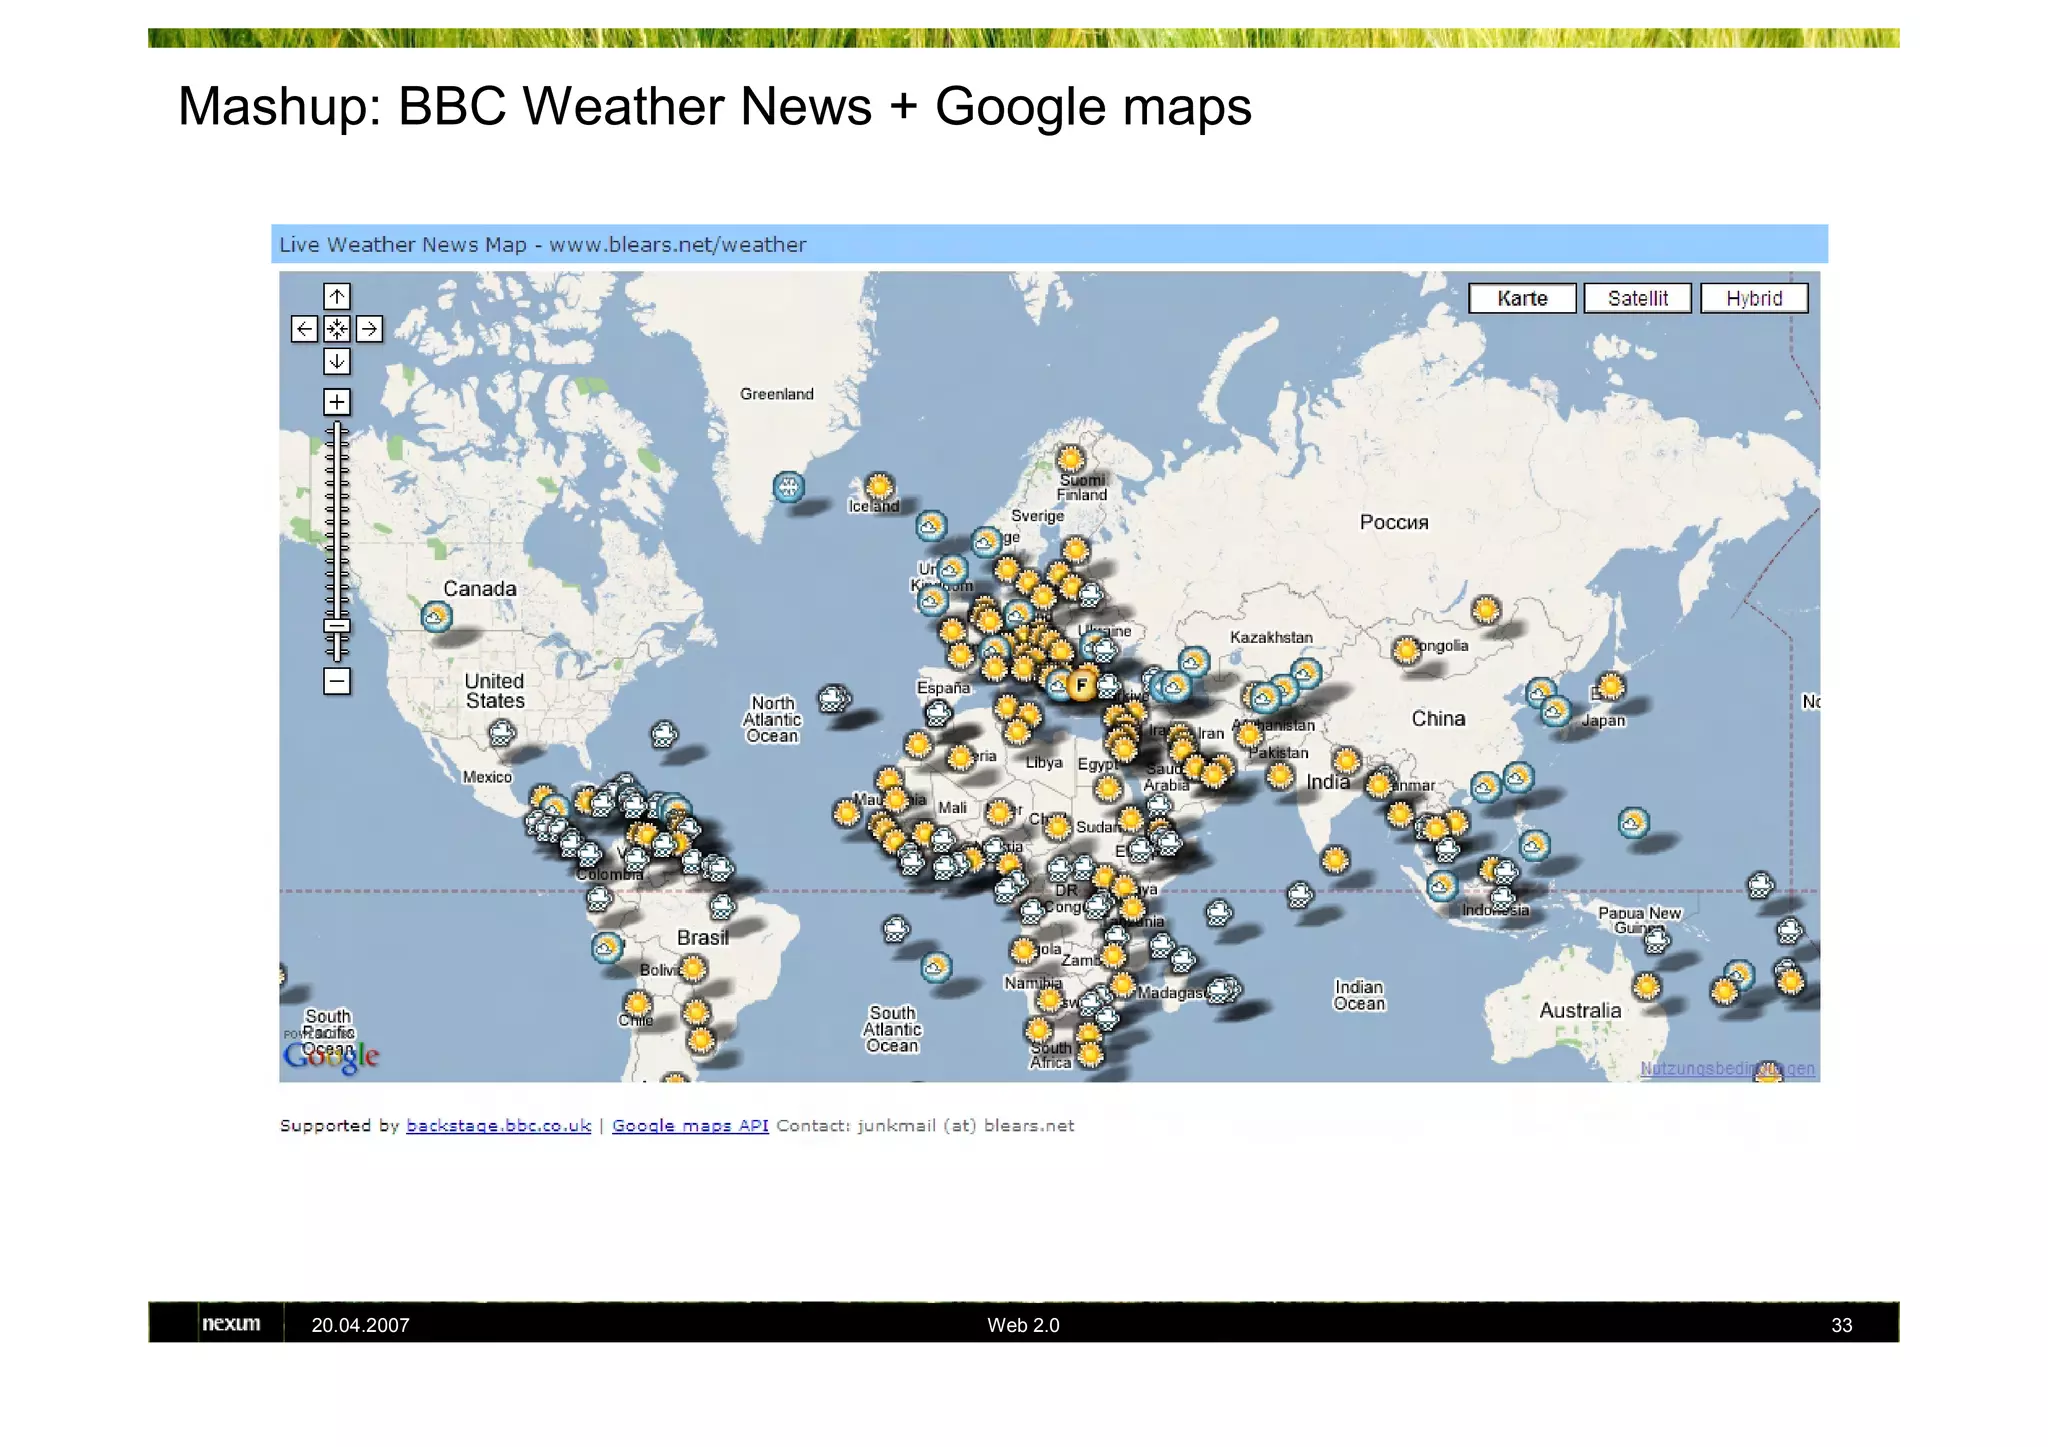Viewport: 2048px width, 1447px height.
Task: Zoom out with the minus button
Action: [337, 682]
